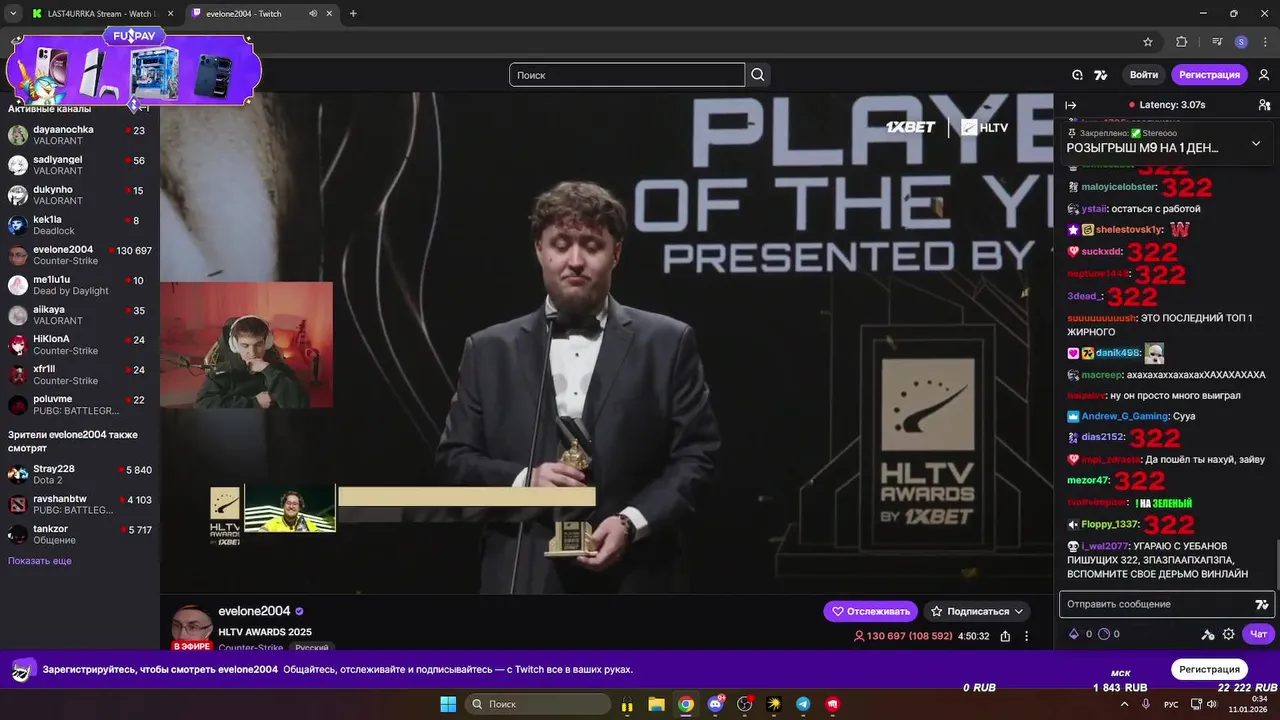Open Google Chrome from the taskbar
This screenshot has width=1280, height=720.
click(686, 704)
